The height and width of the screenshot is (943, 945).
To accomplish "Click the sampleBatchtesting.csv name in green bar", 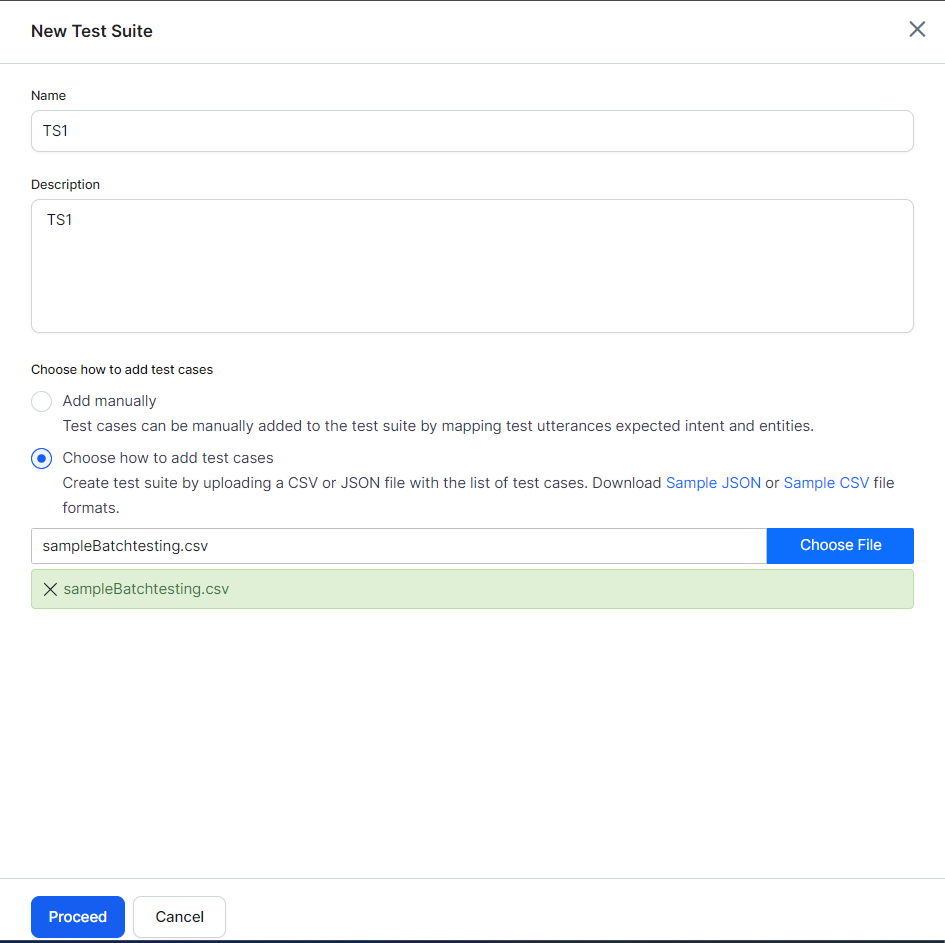I will point(146,589).
